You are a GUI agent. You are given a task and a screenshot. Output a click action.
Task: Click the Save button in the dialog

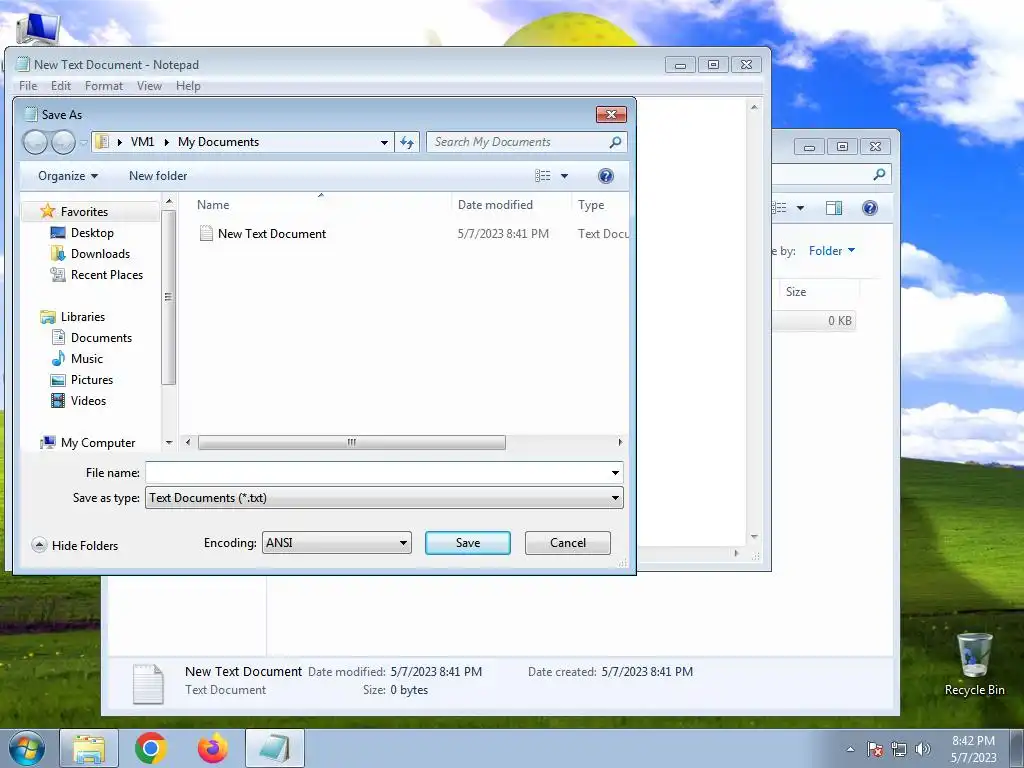click(x=468, y=543)
